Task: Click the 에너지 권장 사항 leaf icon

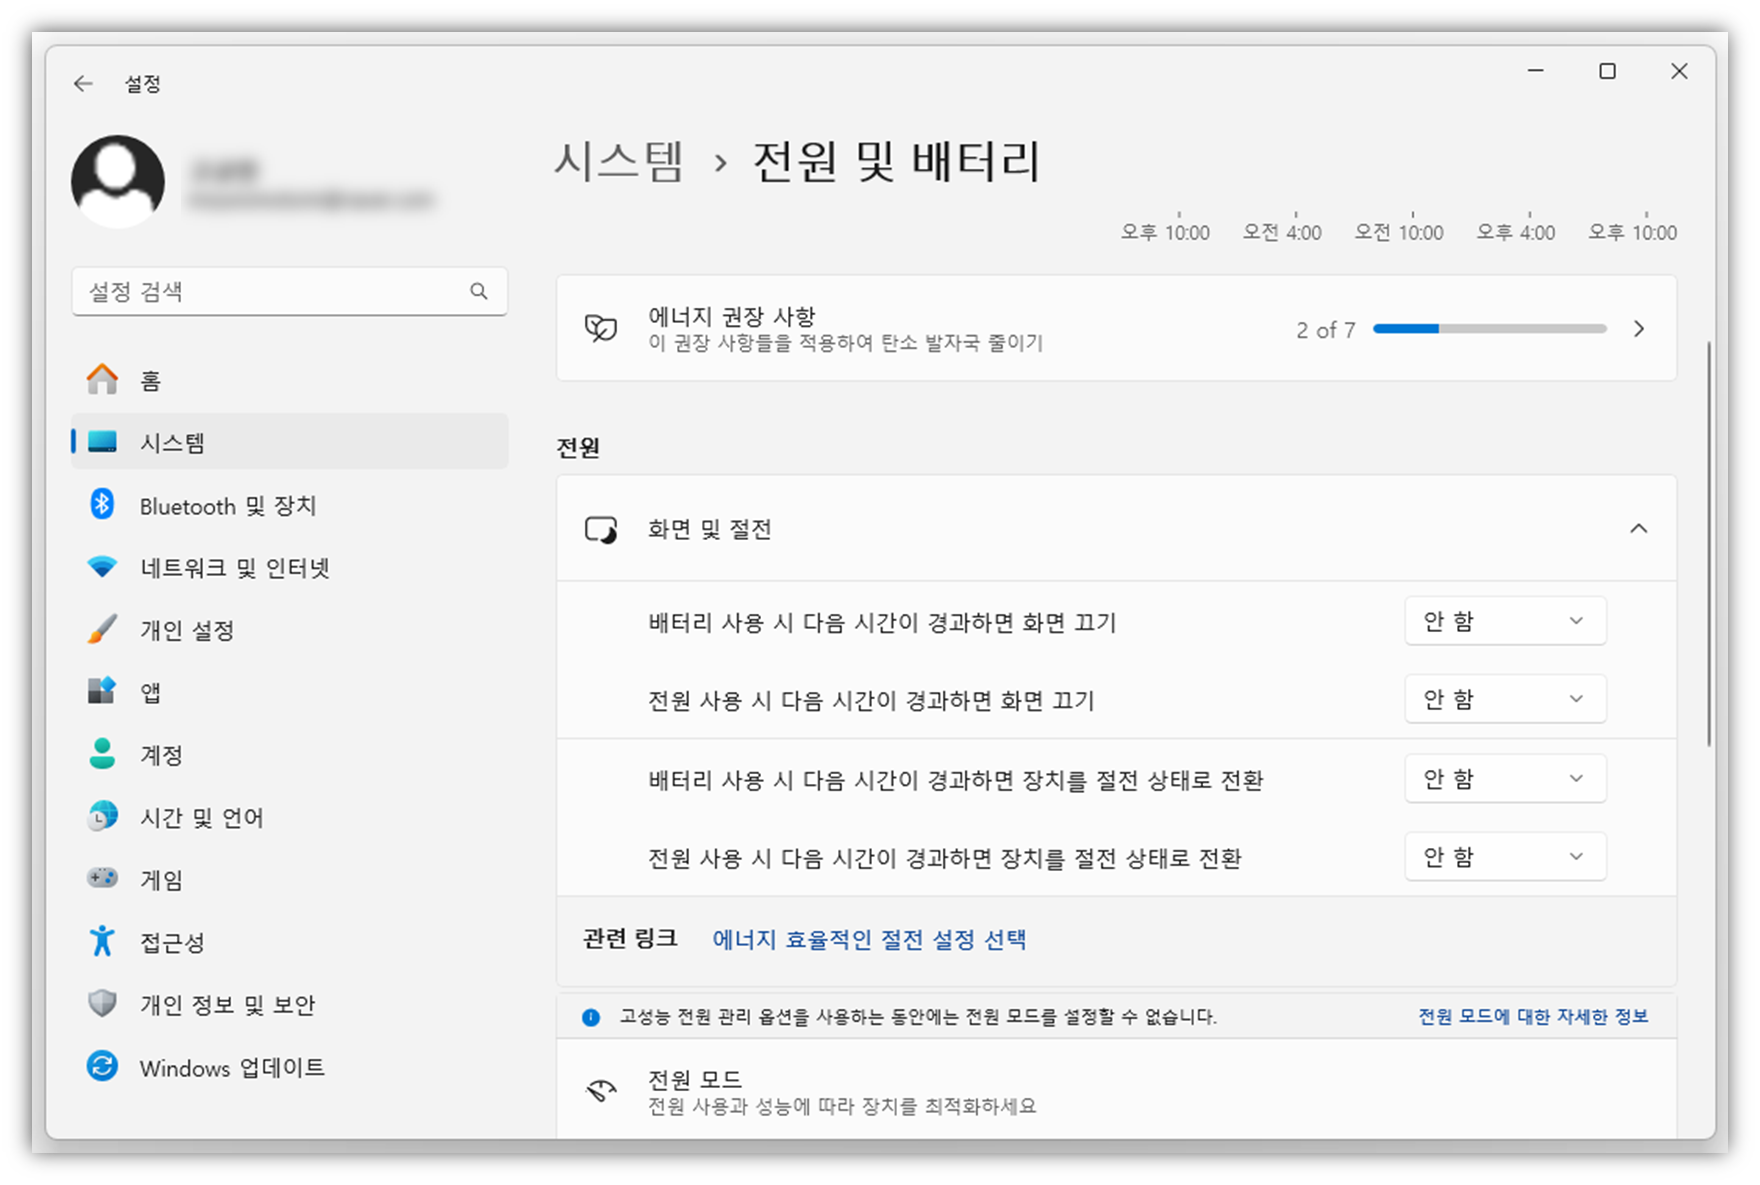Action: pyautogui.click(x=601, y=328)
